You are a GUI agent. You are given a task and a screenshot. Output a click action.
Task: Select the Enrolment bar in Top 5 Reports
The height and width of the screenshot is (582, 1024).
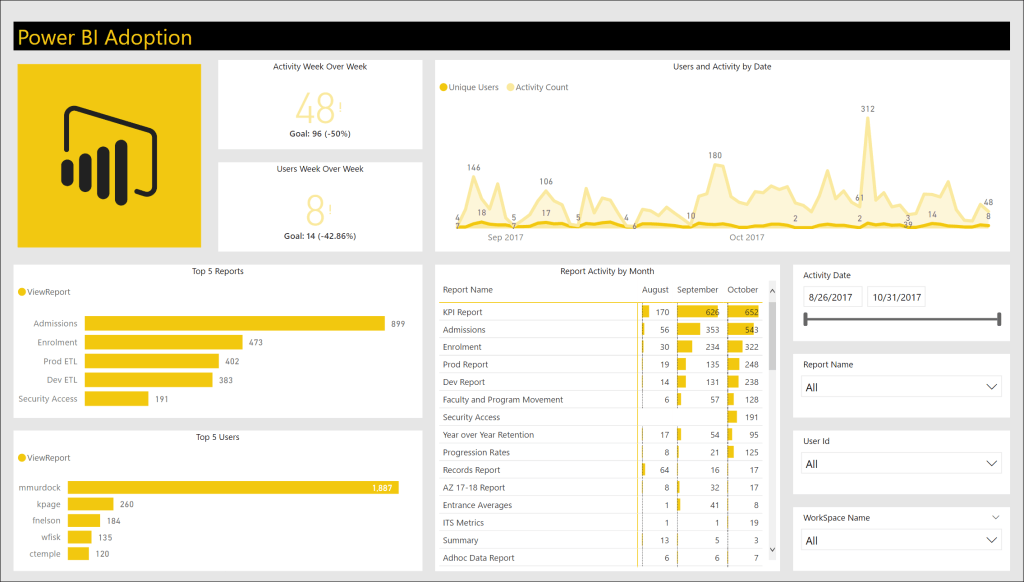163,342
